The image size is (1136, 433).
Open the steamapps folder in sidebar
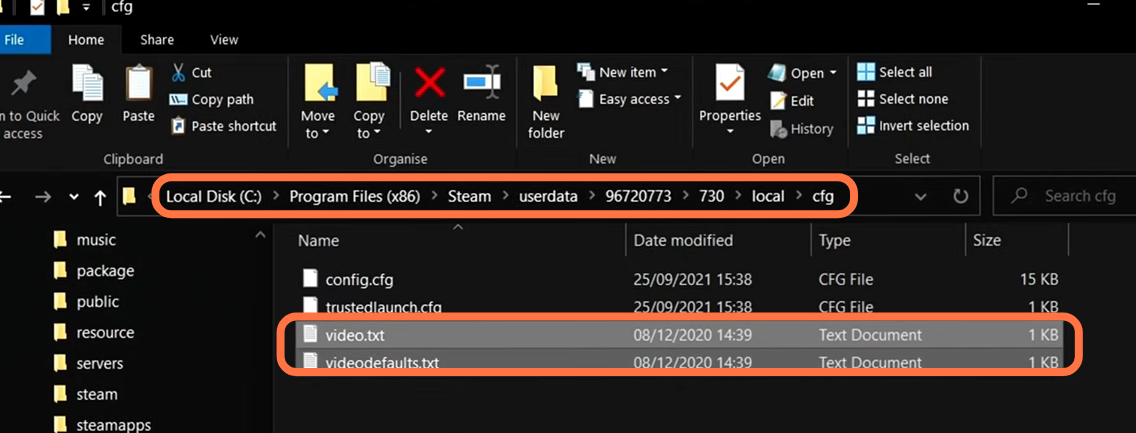pyautogui.click(x=101, y=425)
